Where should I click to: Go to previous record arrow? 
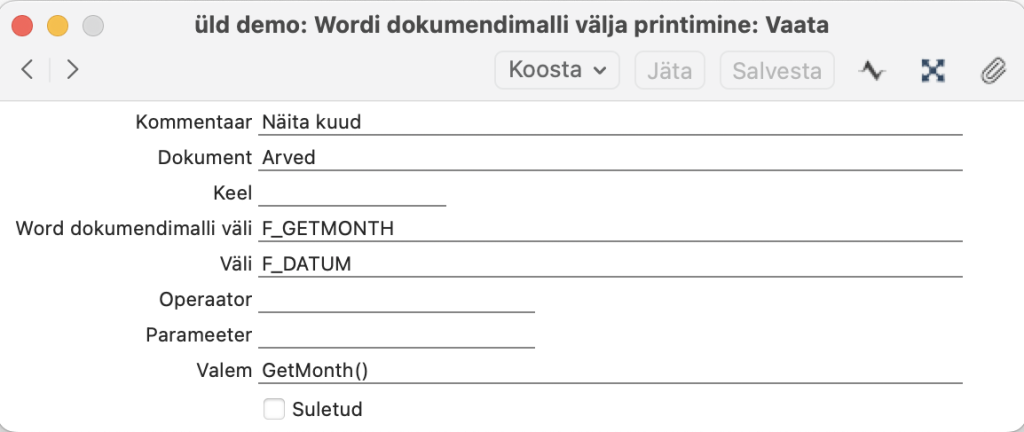27,70
